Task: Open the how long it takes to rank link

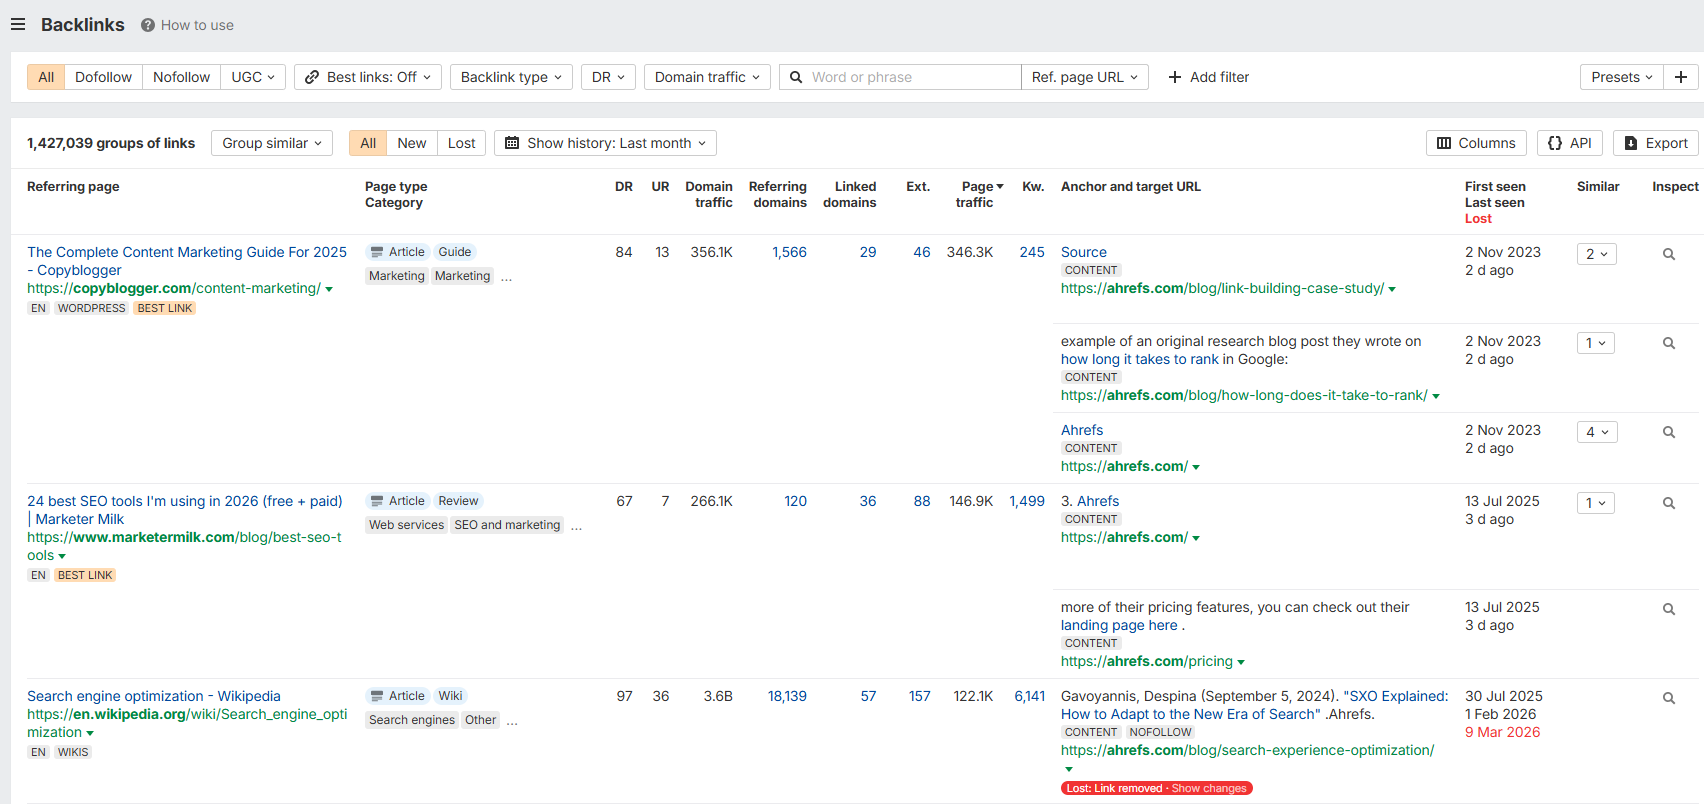Action: (x=1140, y=359)
